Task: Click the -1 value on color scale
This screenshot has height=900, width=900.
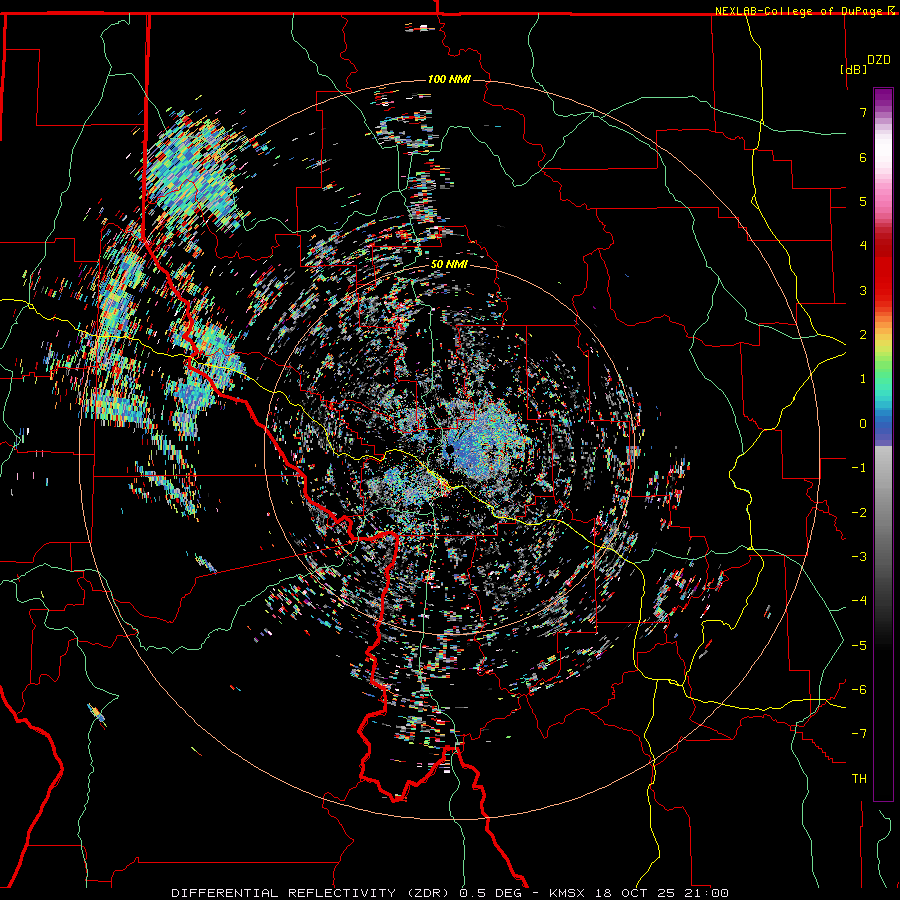Action: [859, 468]
